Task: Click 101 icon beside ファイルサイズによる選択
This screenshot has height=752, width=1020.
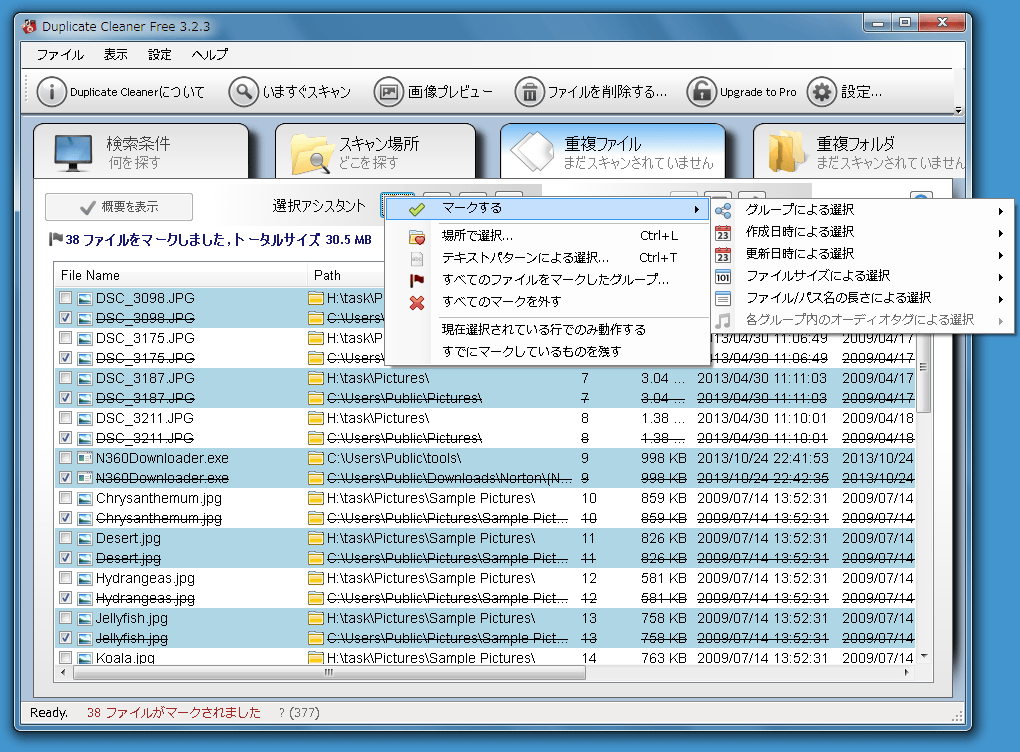Action: point(723,277)
